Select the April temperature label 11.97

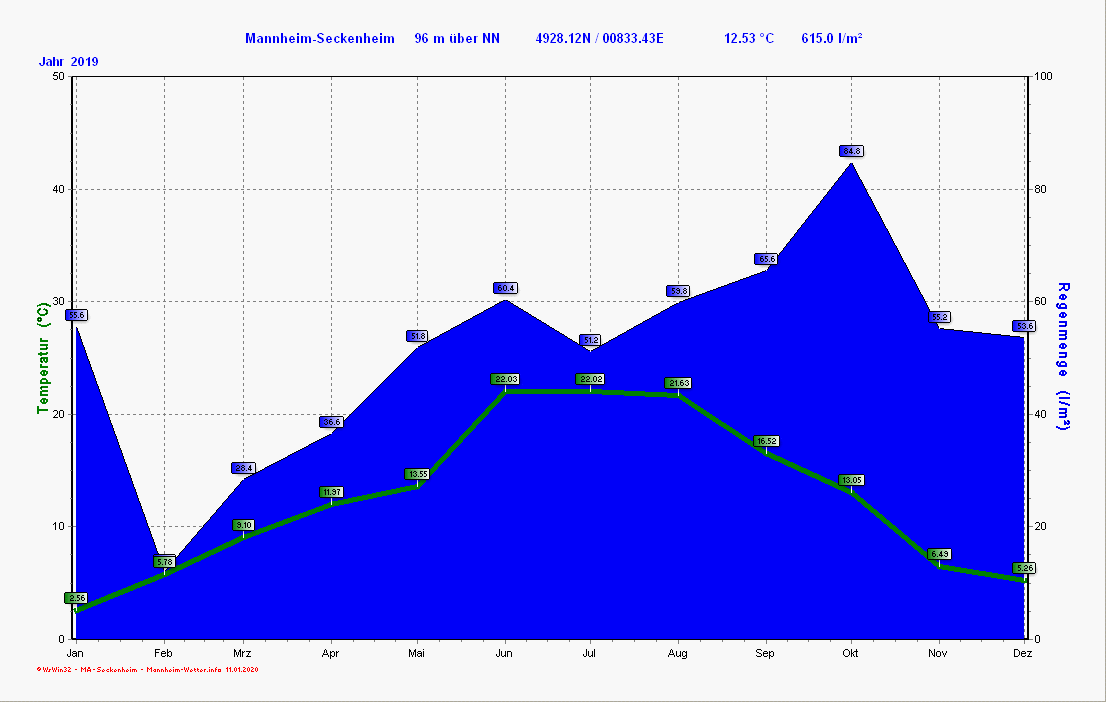[331, 492]
